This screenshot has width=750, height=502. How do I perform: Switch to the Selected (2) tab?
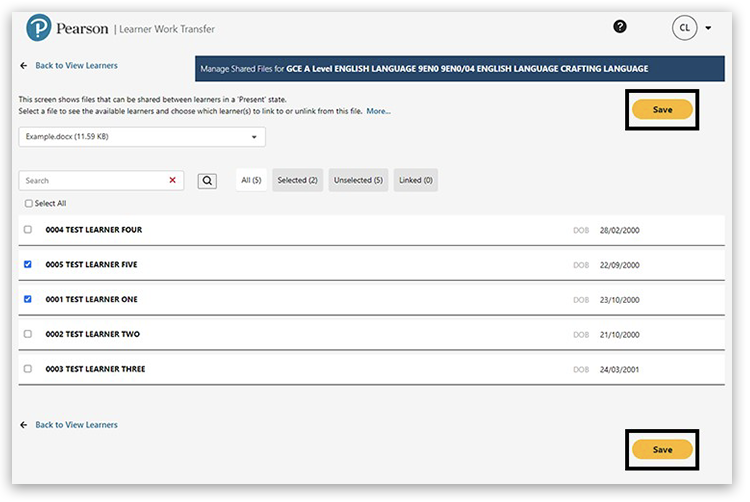coord(297,180)
